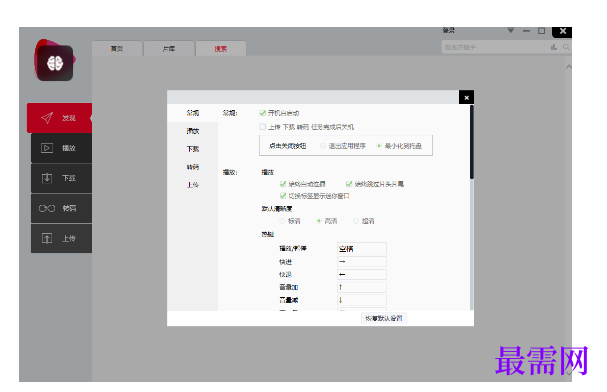Select 退出应用程序 exit application radio button

click(x=322, y=146)
